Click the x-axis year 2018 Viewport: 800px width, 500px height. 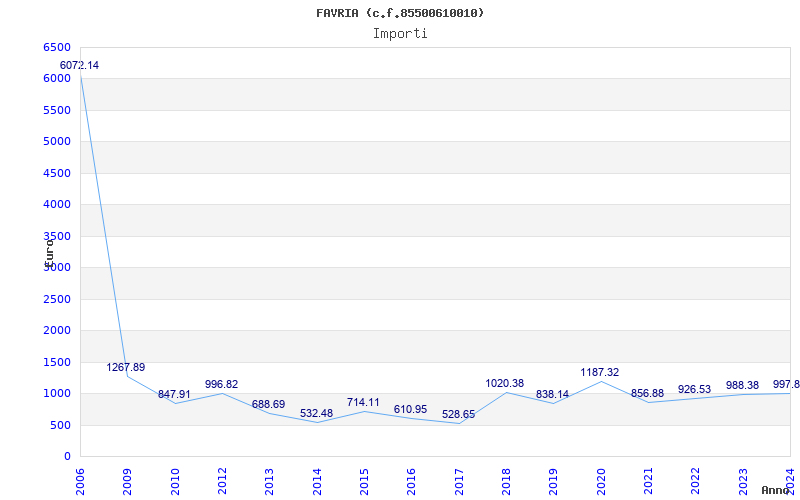pyautogui.click(x=506, y=482)
